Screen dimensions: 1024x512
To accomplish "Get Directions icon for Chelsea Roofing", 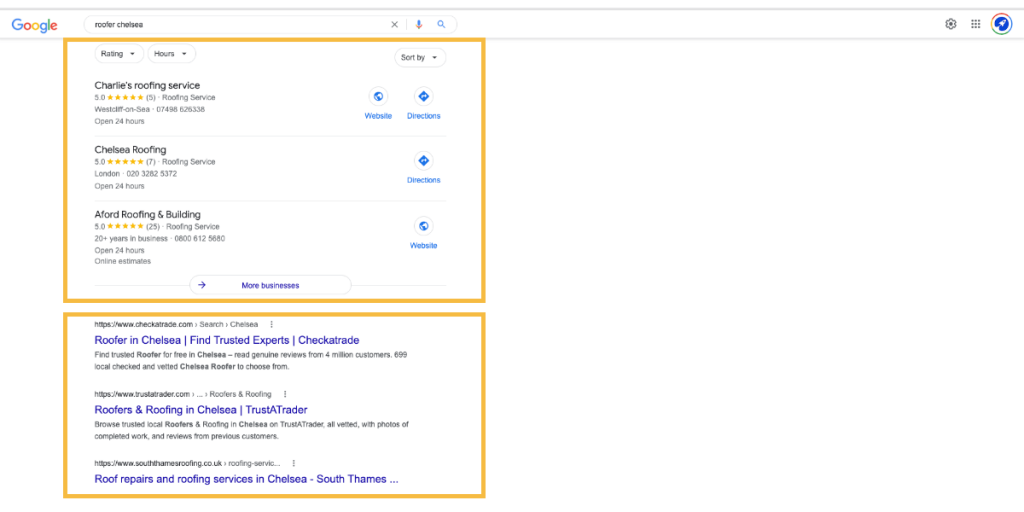I will click(x=423, y=161).
